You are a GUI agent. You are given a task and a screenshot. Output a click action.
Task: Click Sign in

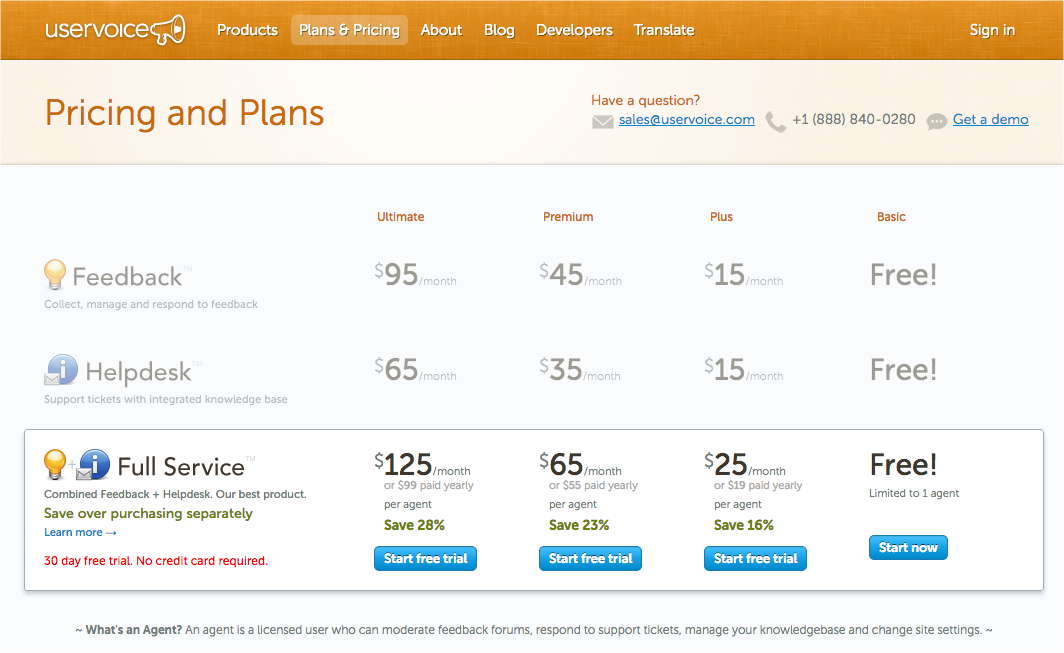pyautogui.click(x=992, y=30)
